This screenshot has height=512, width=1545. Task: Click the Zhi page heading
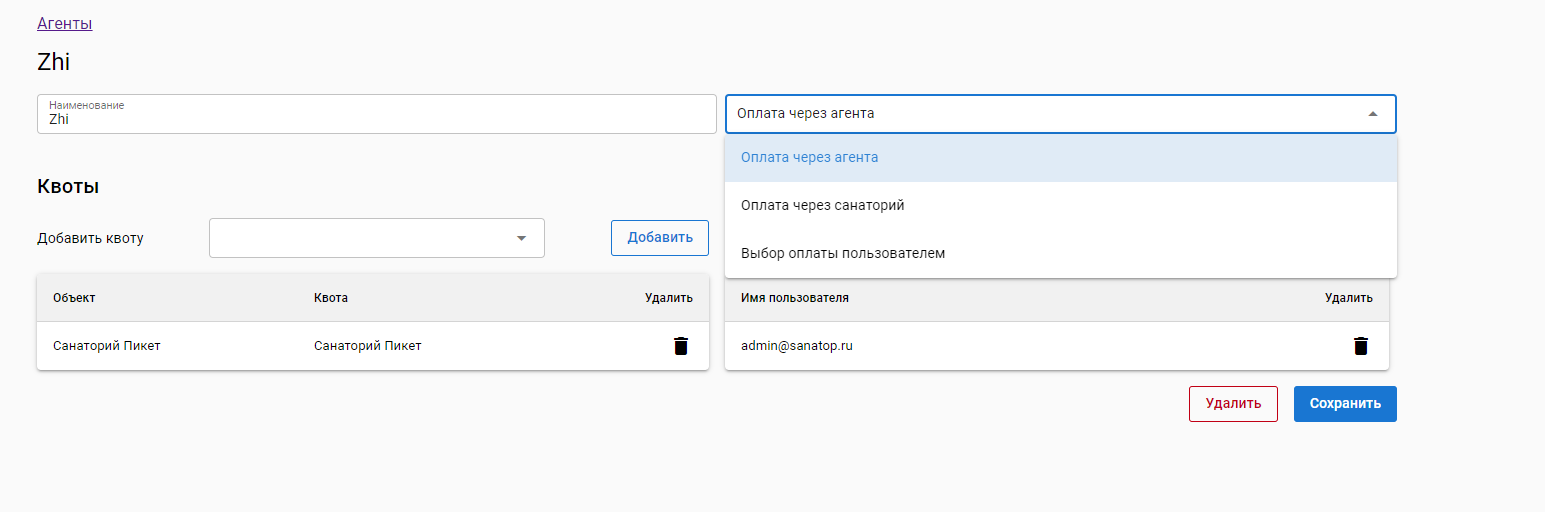point(54,62)
